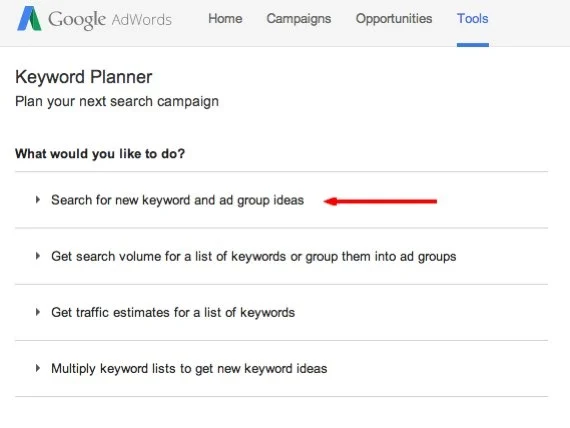Click the blue underline beneath Tools
This screenshot has height=428, width=570.
point(473,45)
